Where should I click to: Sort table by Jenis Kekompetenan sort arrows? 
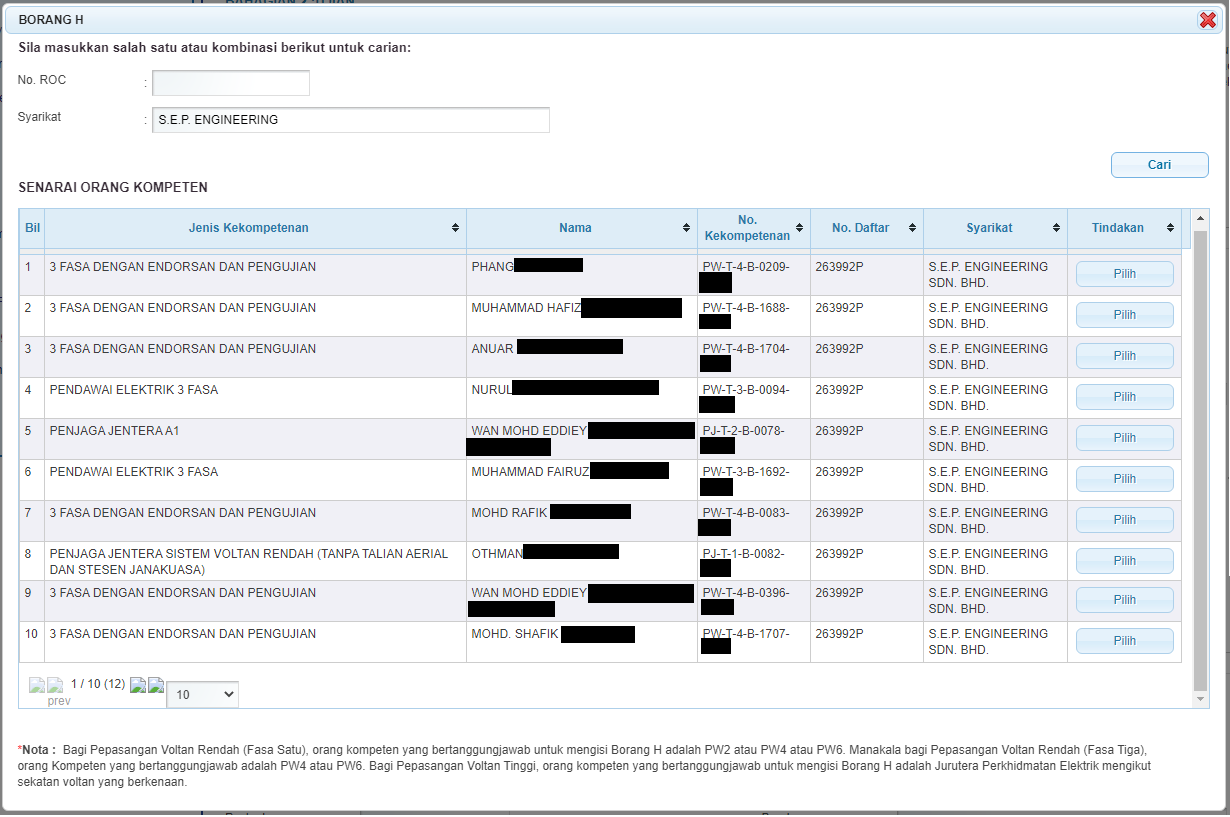(456, 228)
